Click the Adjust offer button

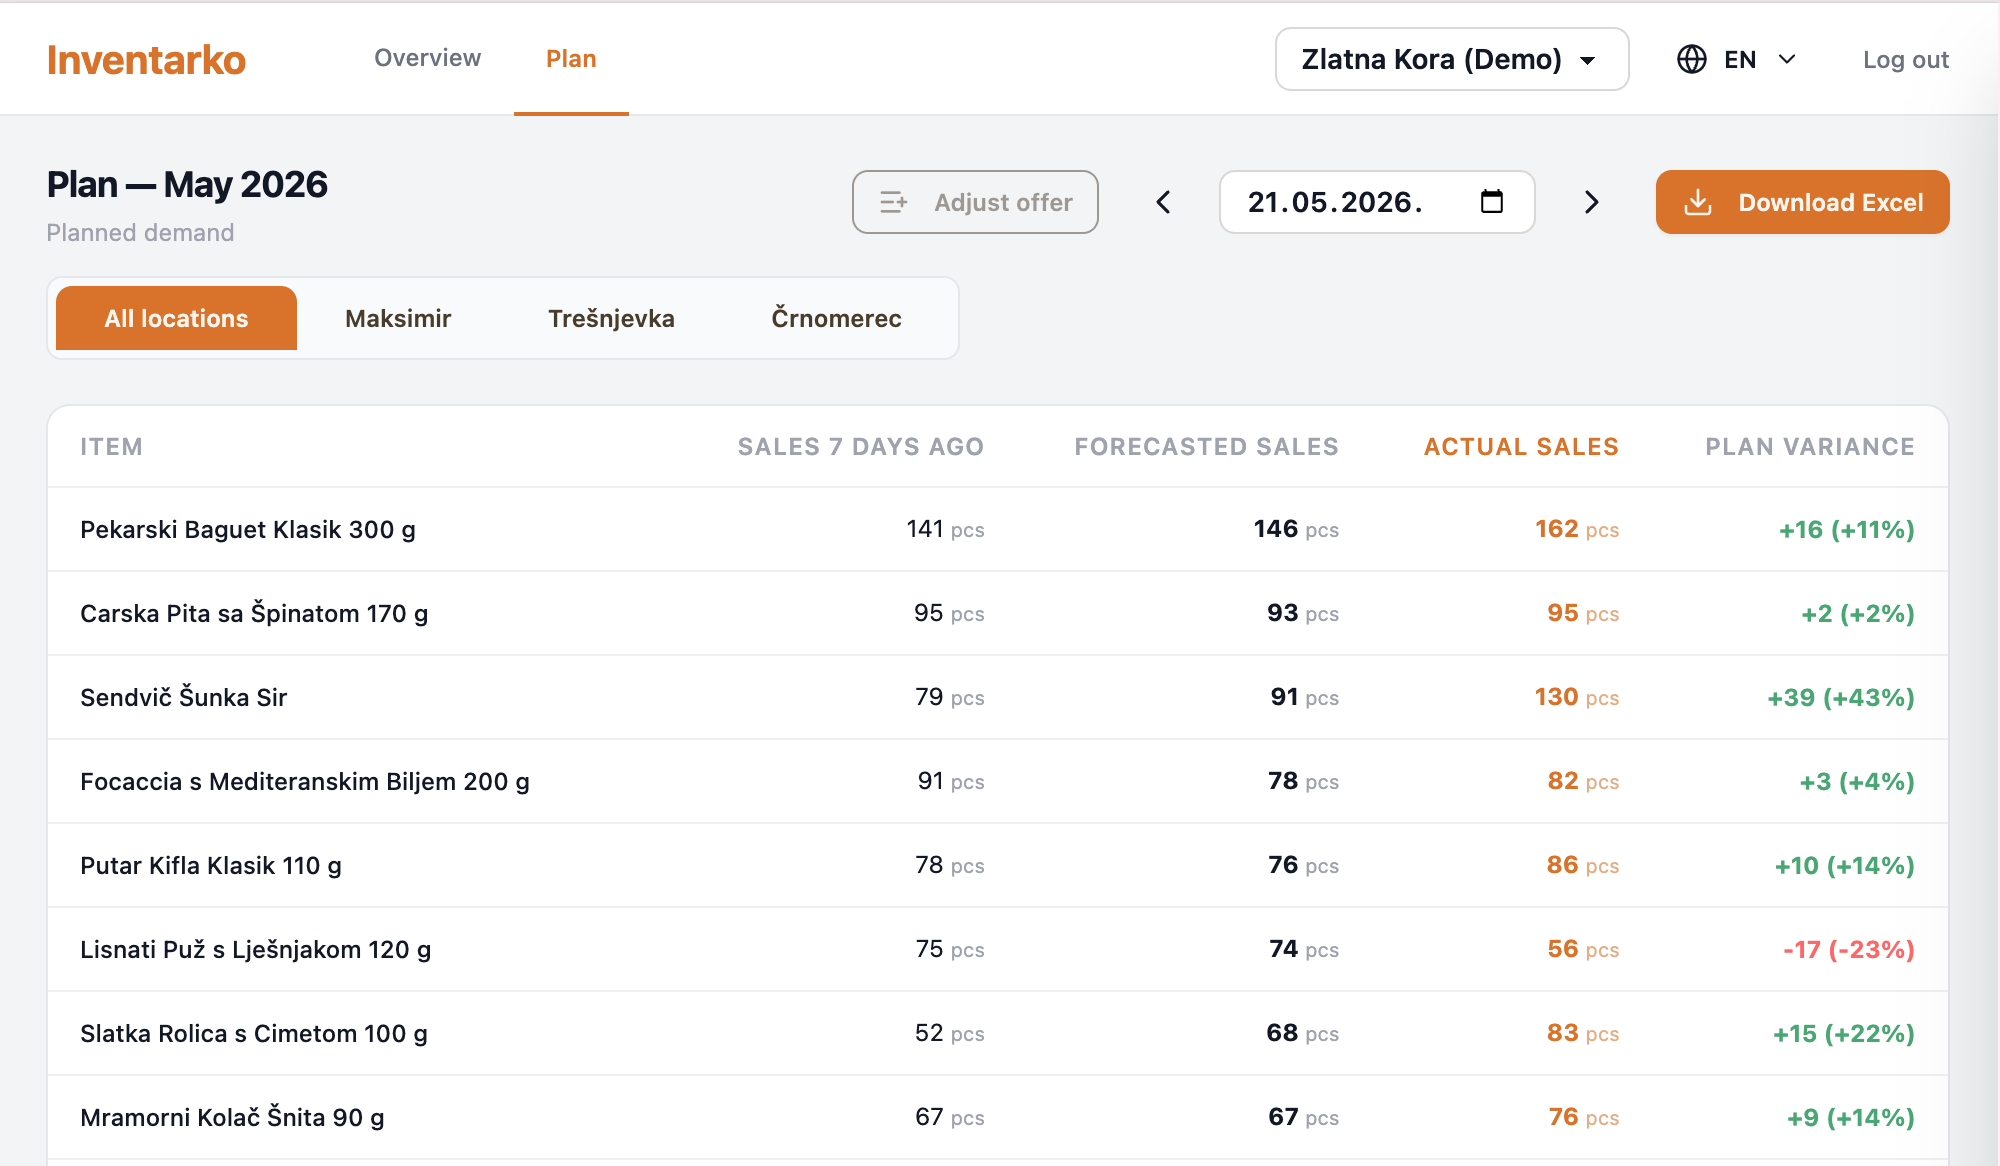(x=975, y=202)
